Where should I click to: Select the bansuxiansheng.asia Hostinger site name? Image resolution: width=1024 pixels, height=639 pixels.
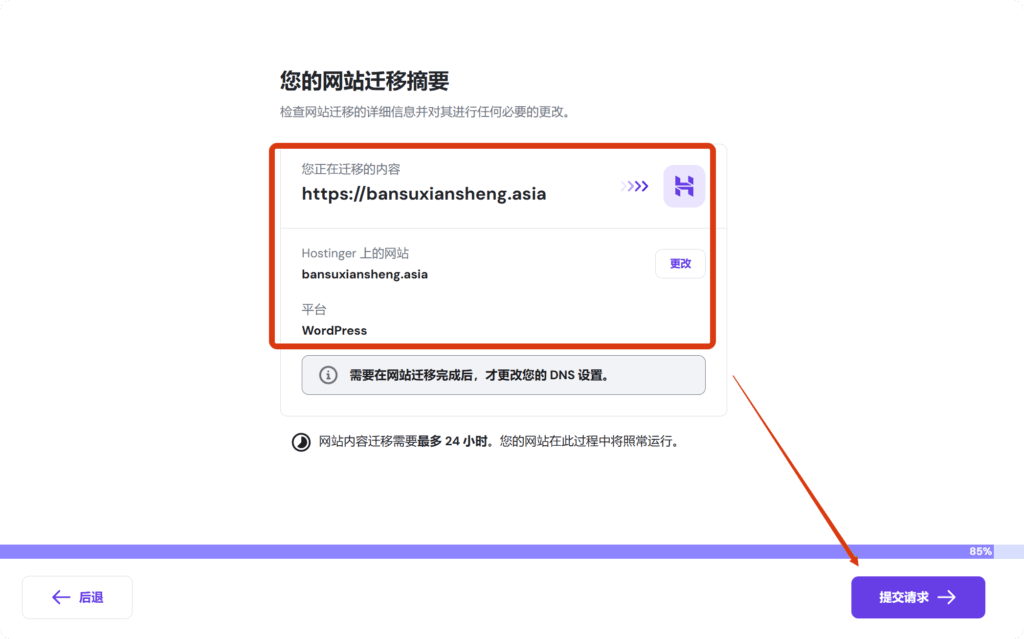(365, 273)
